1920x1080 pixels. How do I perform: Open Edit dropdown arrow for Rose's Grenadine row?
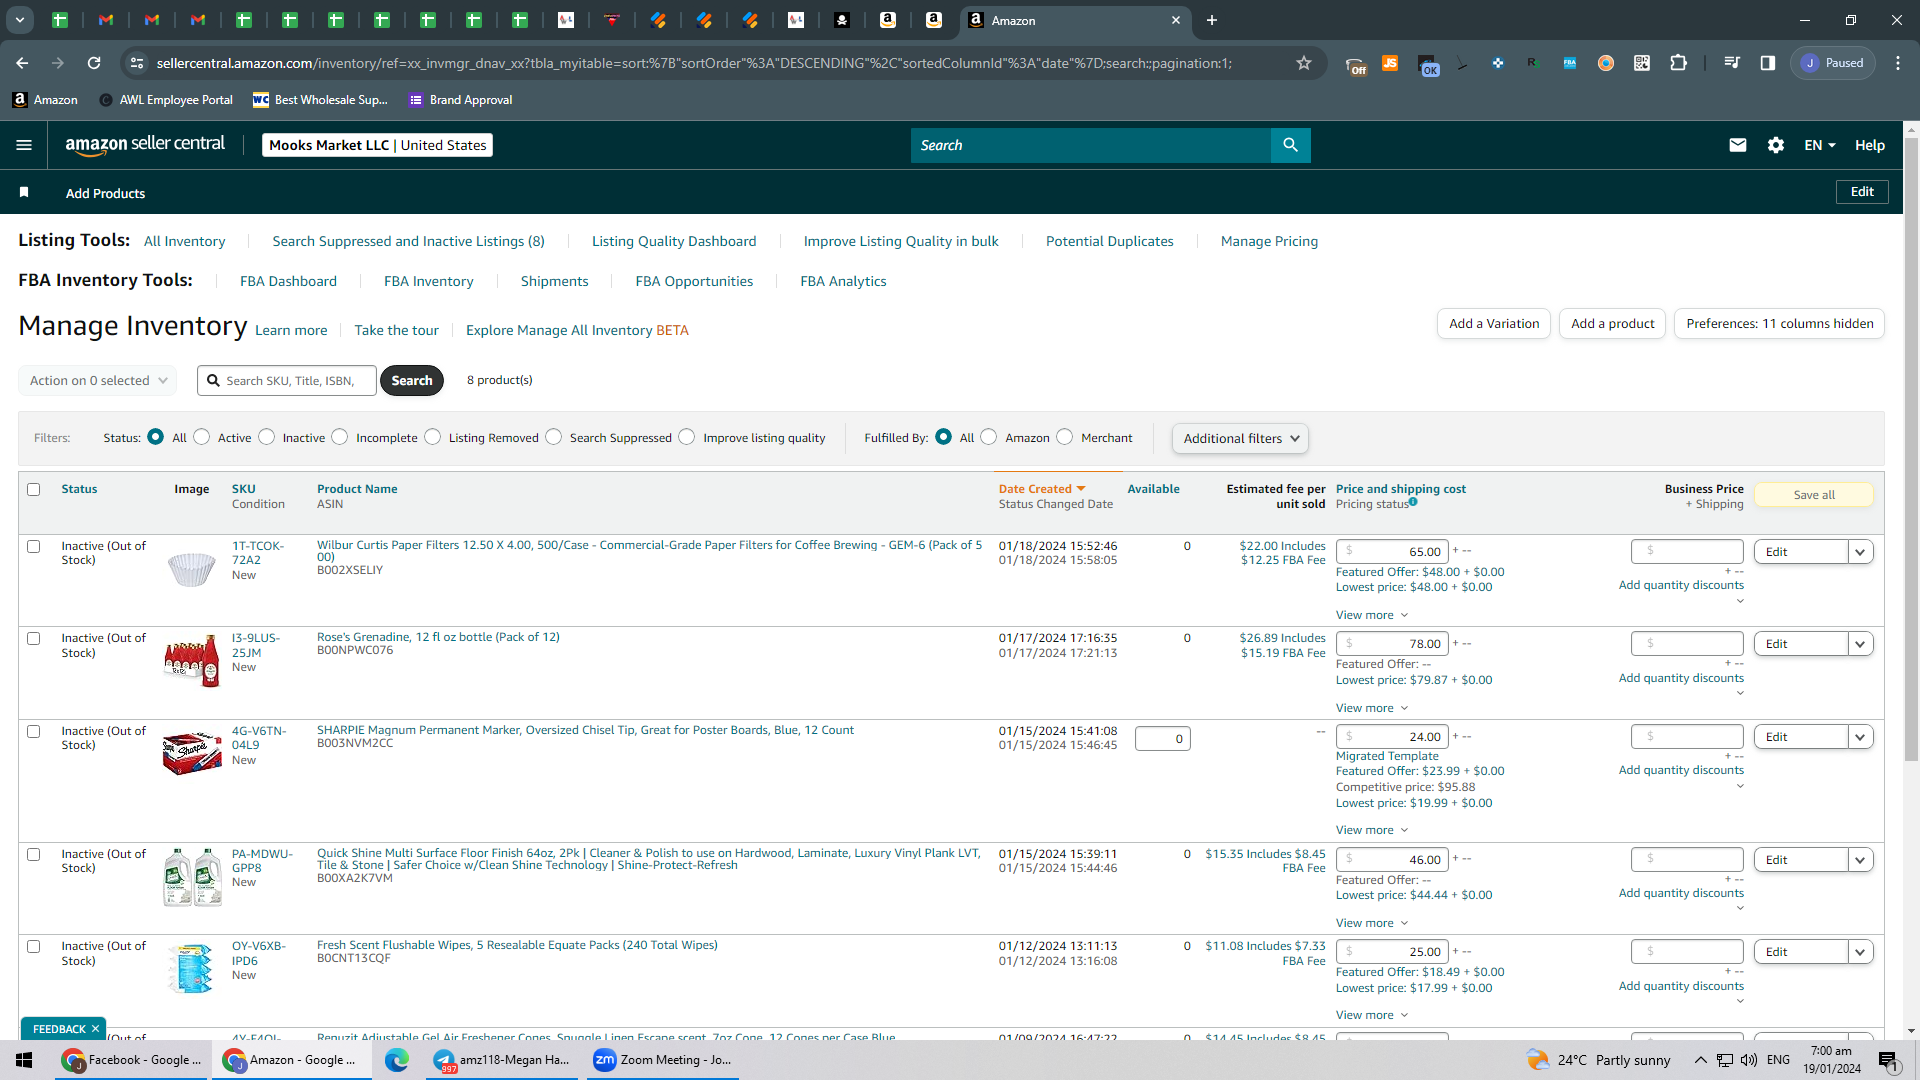pyautogui.click(x=1860, y=644)
